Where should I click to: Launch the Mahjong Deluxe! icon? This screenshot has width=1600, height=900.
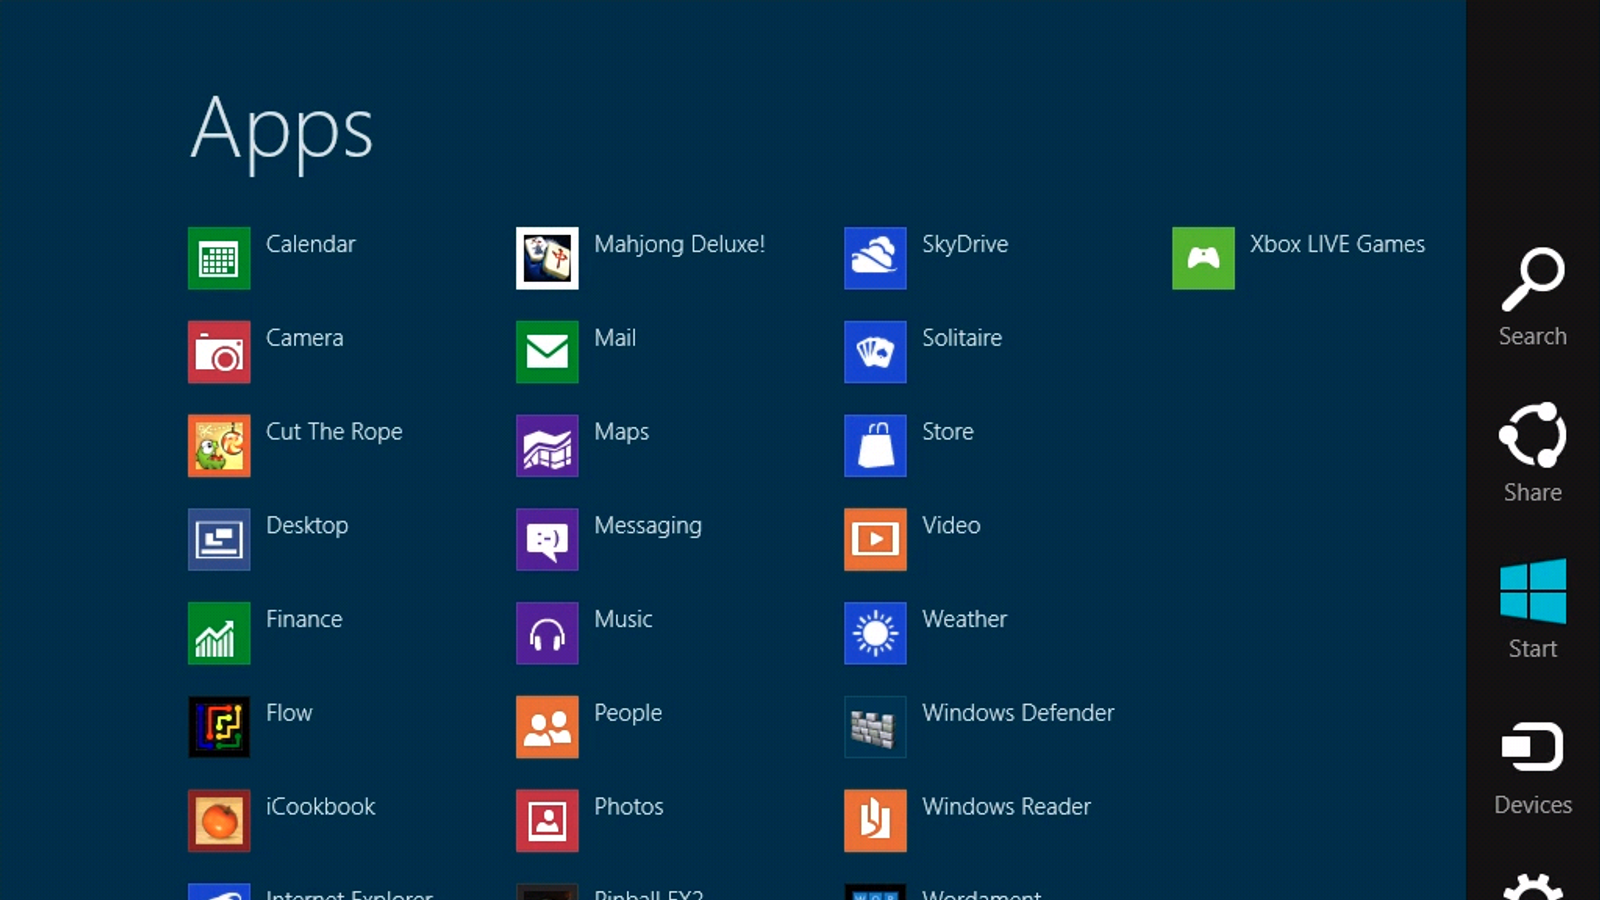[x=547, y=258]
